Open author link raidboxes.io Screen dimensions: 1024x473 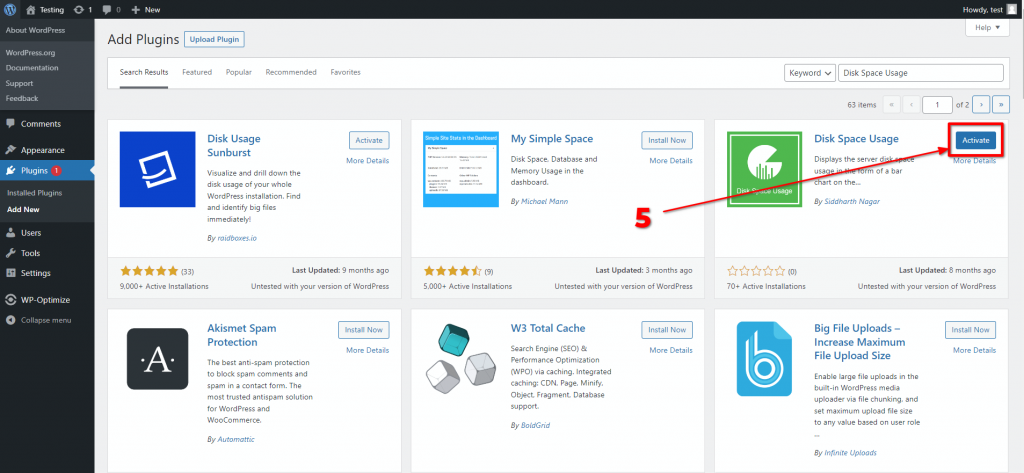point(236,238)
